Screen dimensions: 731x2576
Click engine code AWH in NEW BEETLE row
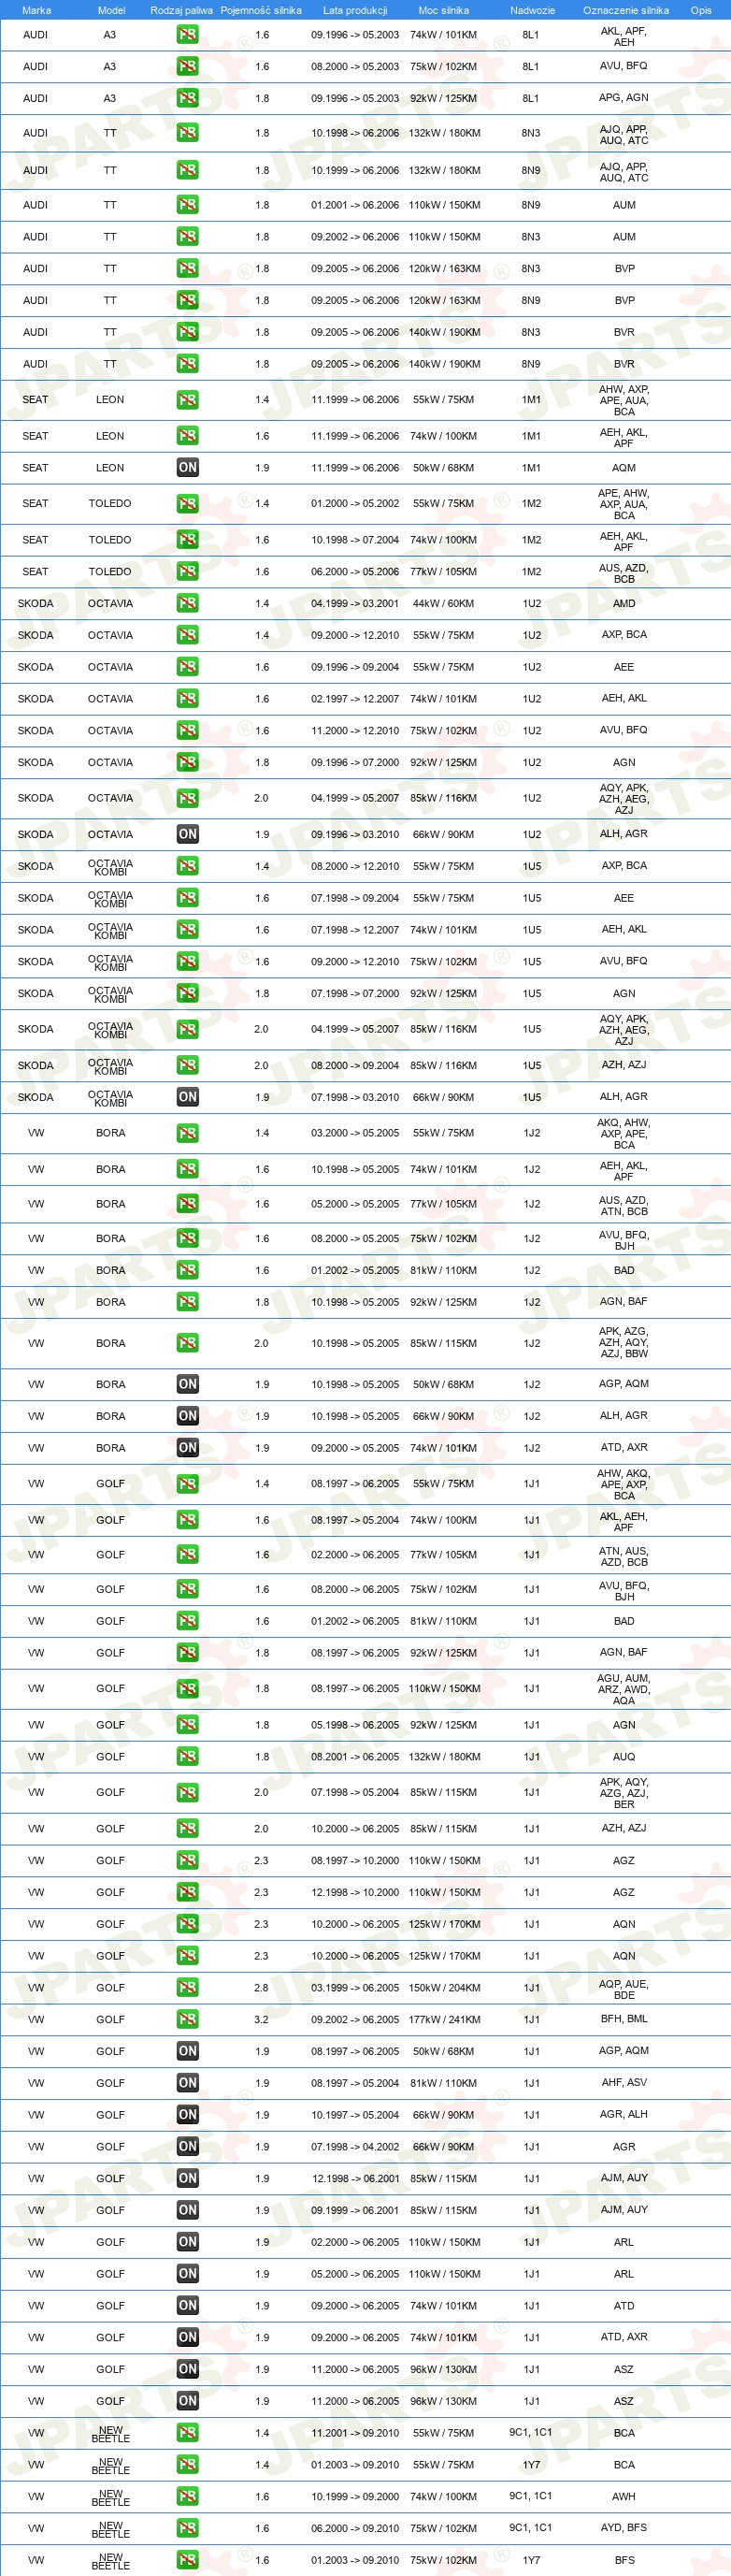pyautogui.click(x=624, y=2497)
